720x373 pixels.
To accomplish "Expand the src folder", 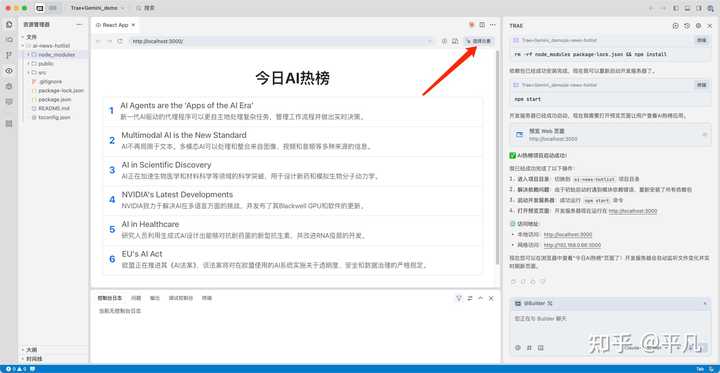I will 28,73.
